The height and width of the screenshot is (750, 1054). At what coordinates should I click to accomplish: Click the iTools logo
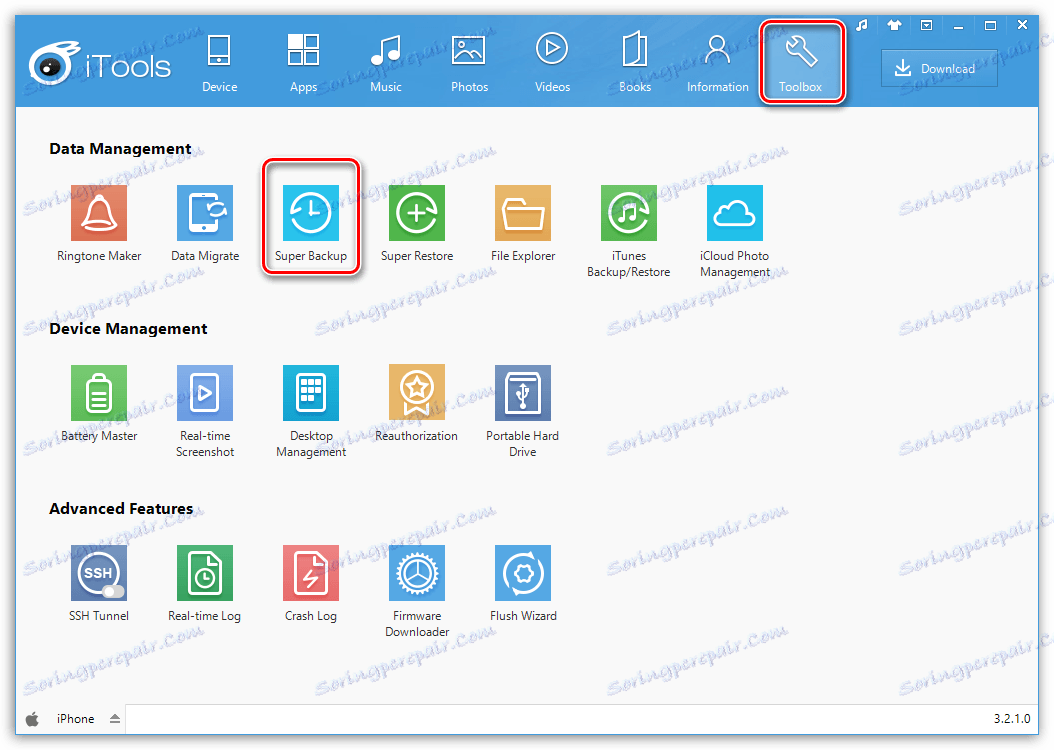click(99, 64)
